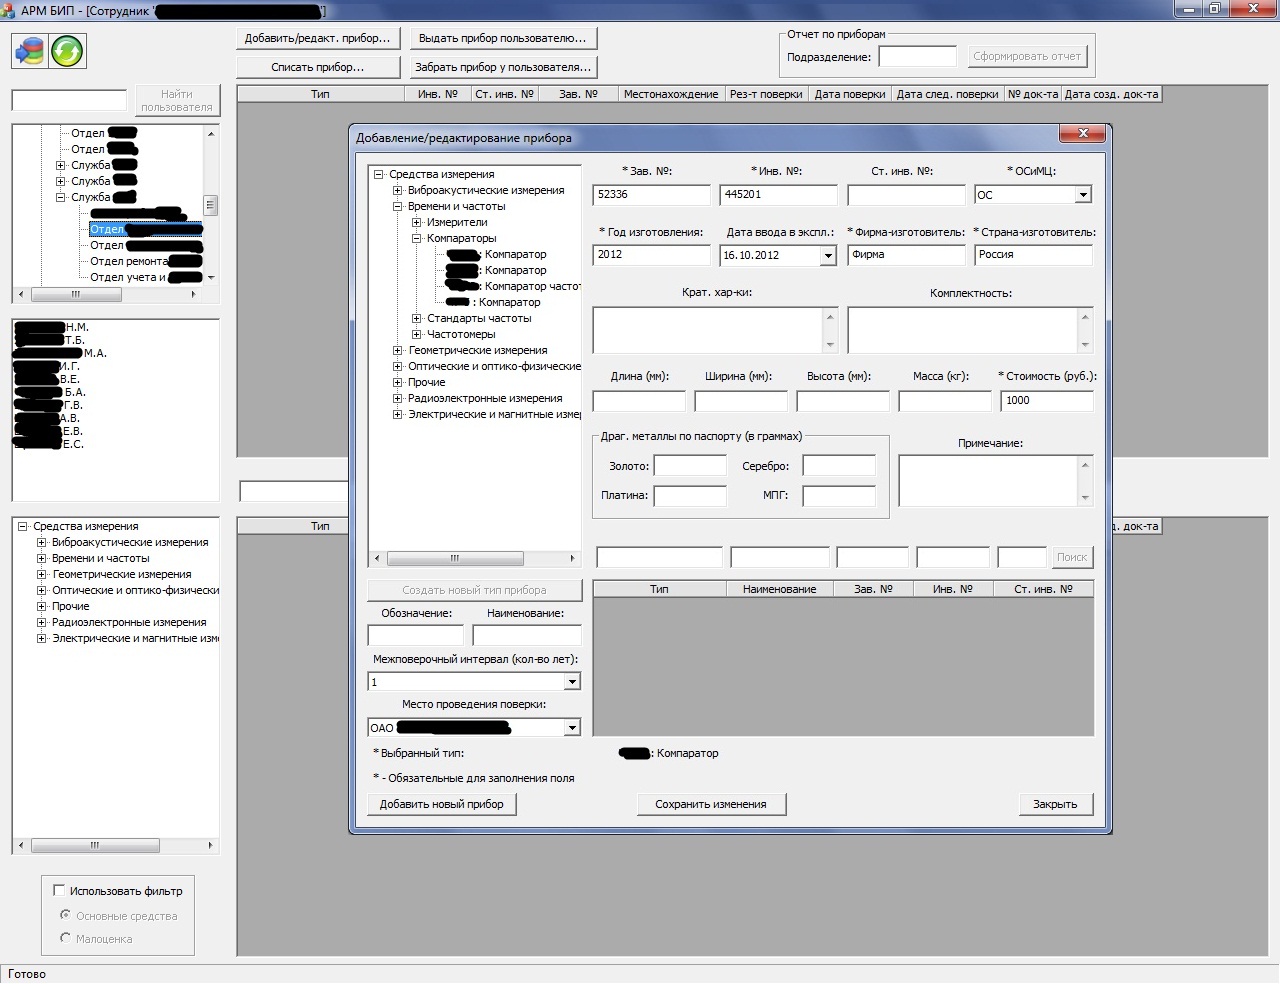1280x984 pixels.
Task: Click the green refresh icon in toolbar
Action: [x=67, y=51]
